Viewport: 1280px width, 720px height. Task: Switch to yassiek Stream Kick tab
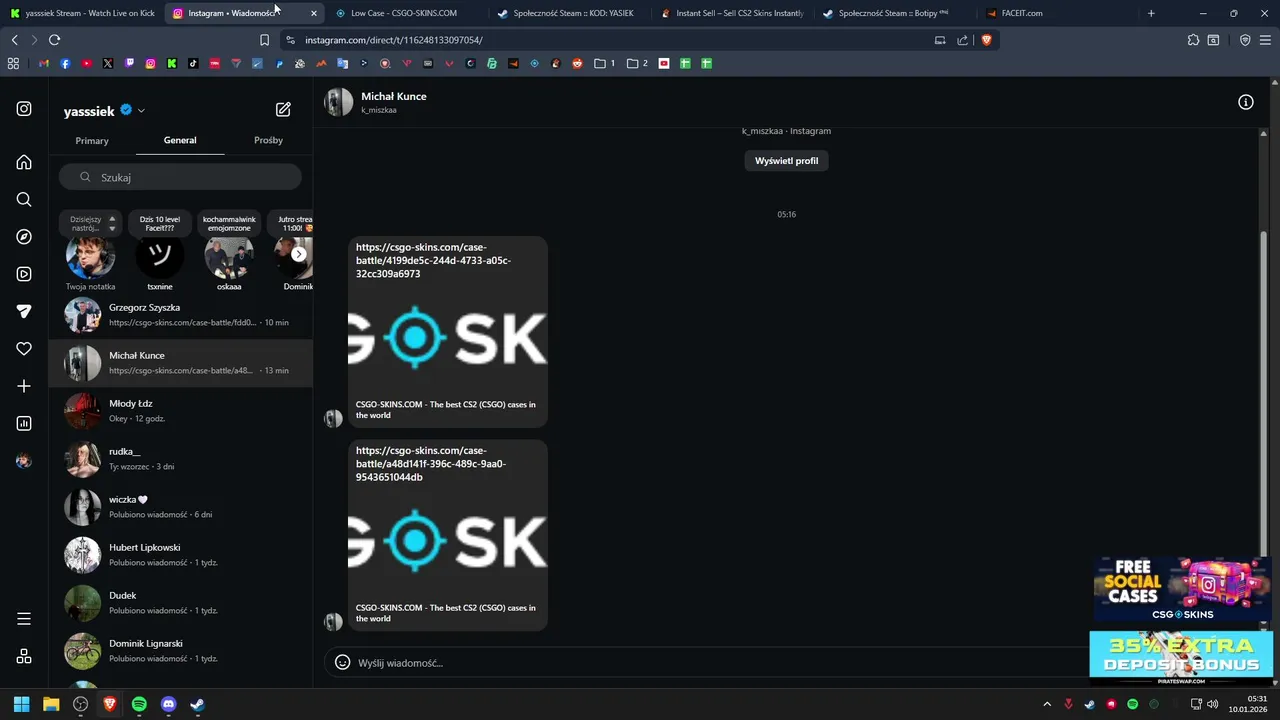tap(81, 13)
